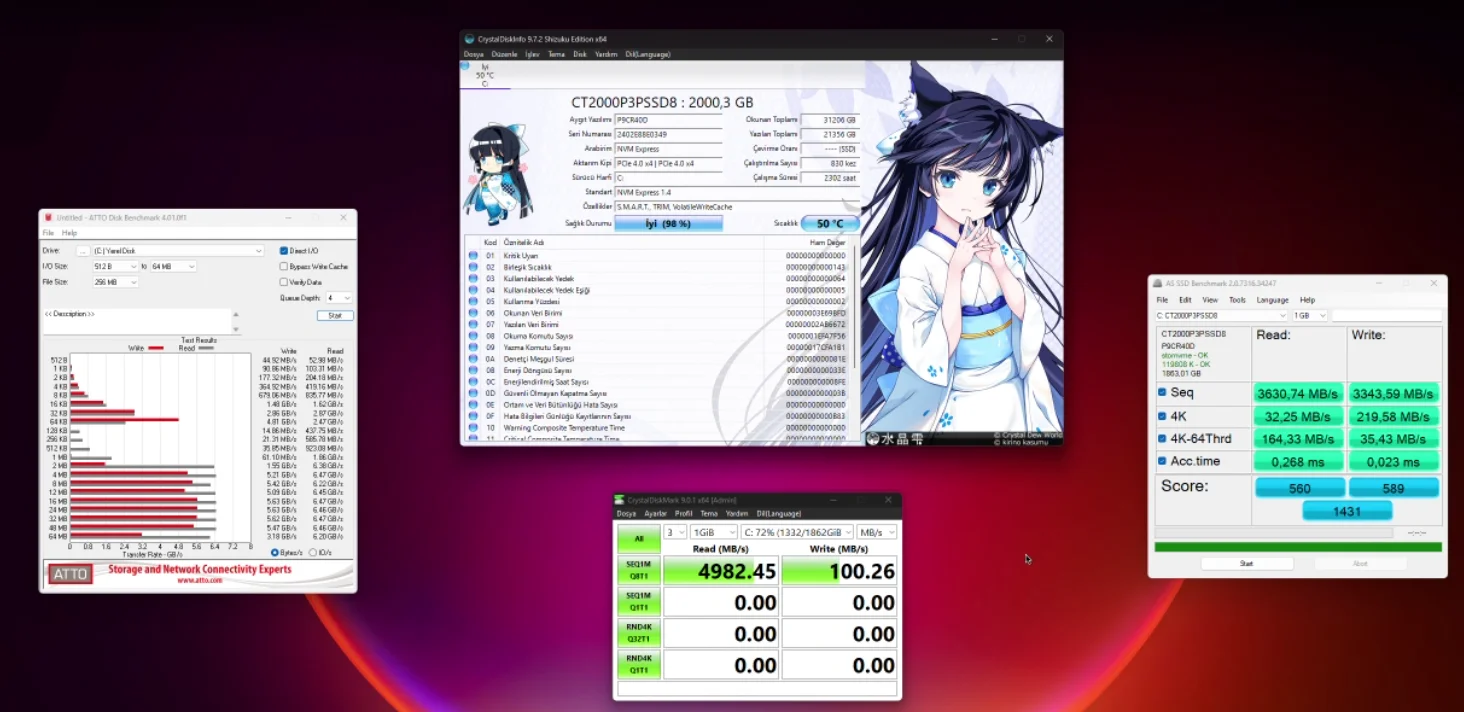The image size is (1464, 712).
Task: Open the Disk menu in CrystalDiskInfo
Action: [x=580, y=54]
